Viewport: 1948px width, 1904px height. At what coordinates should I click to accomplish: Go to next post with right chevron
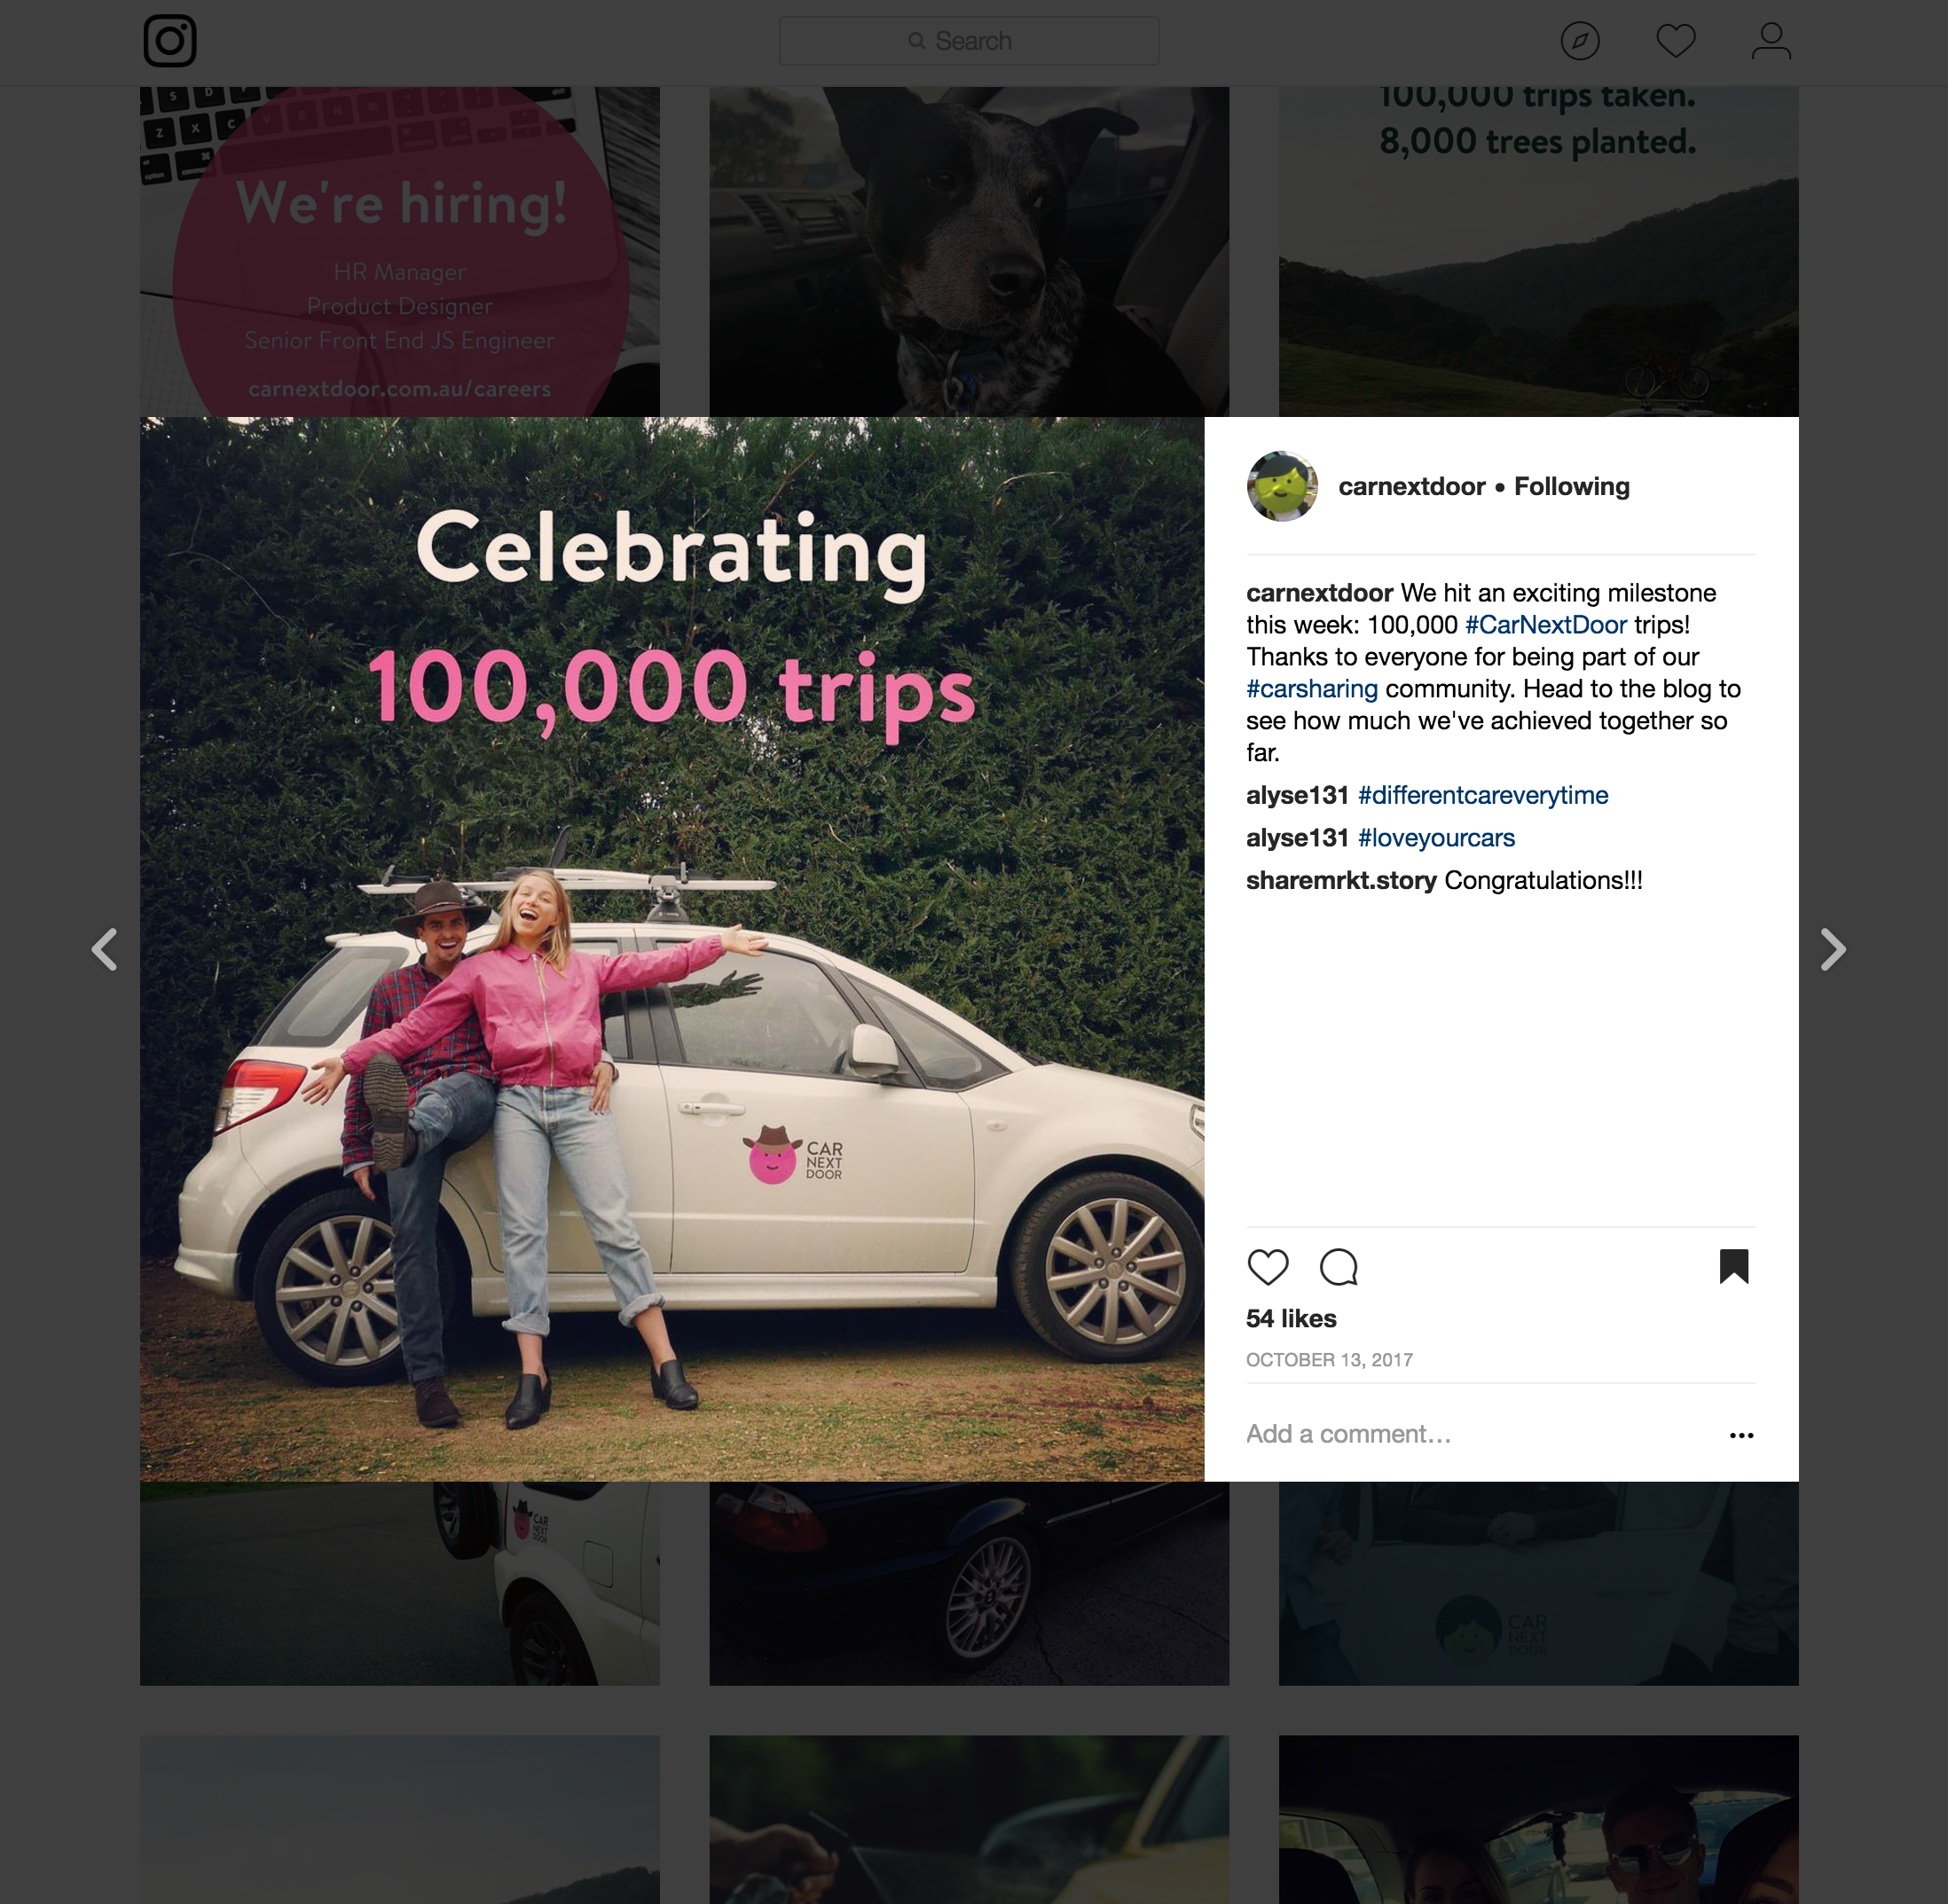click(x=1832, y=949)
